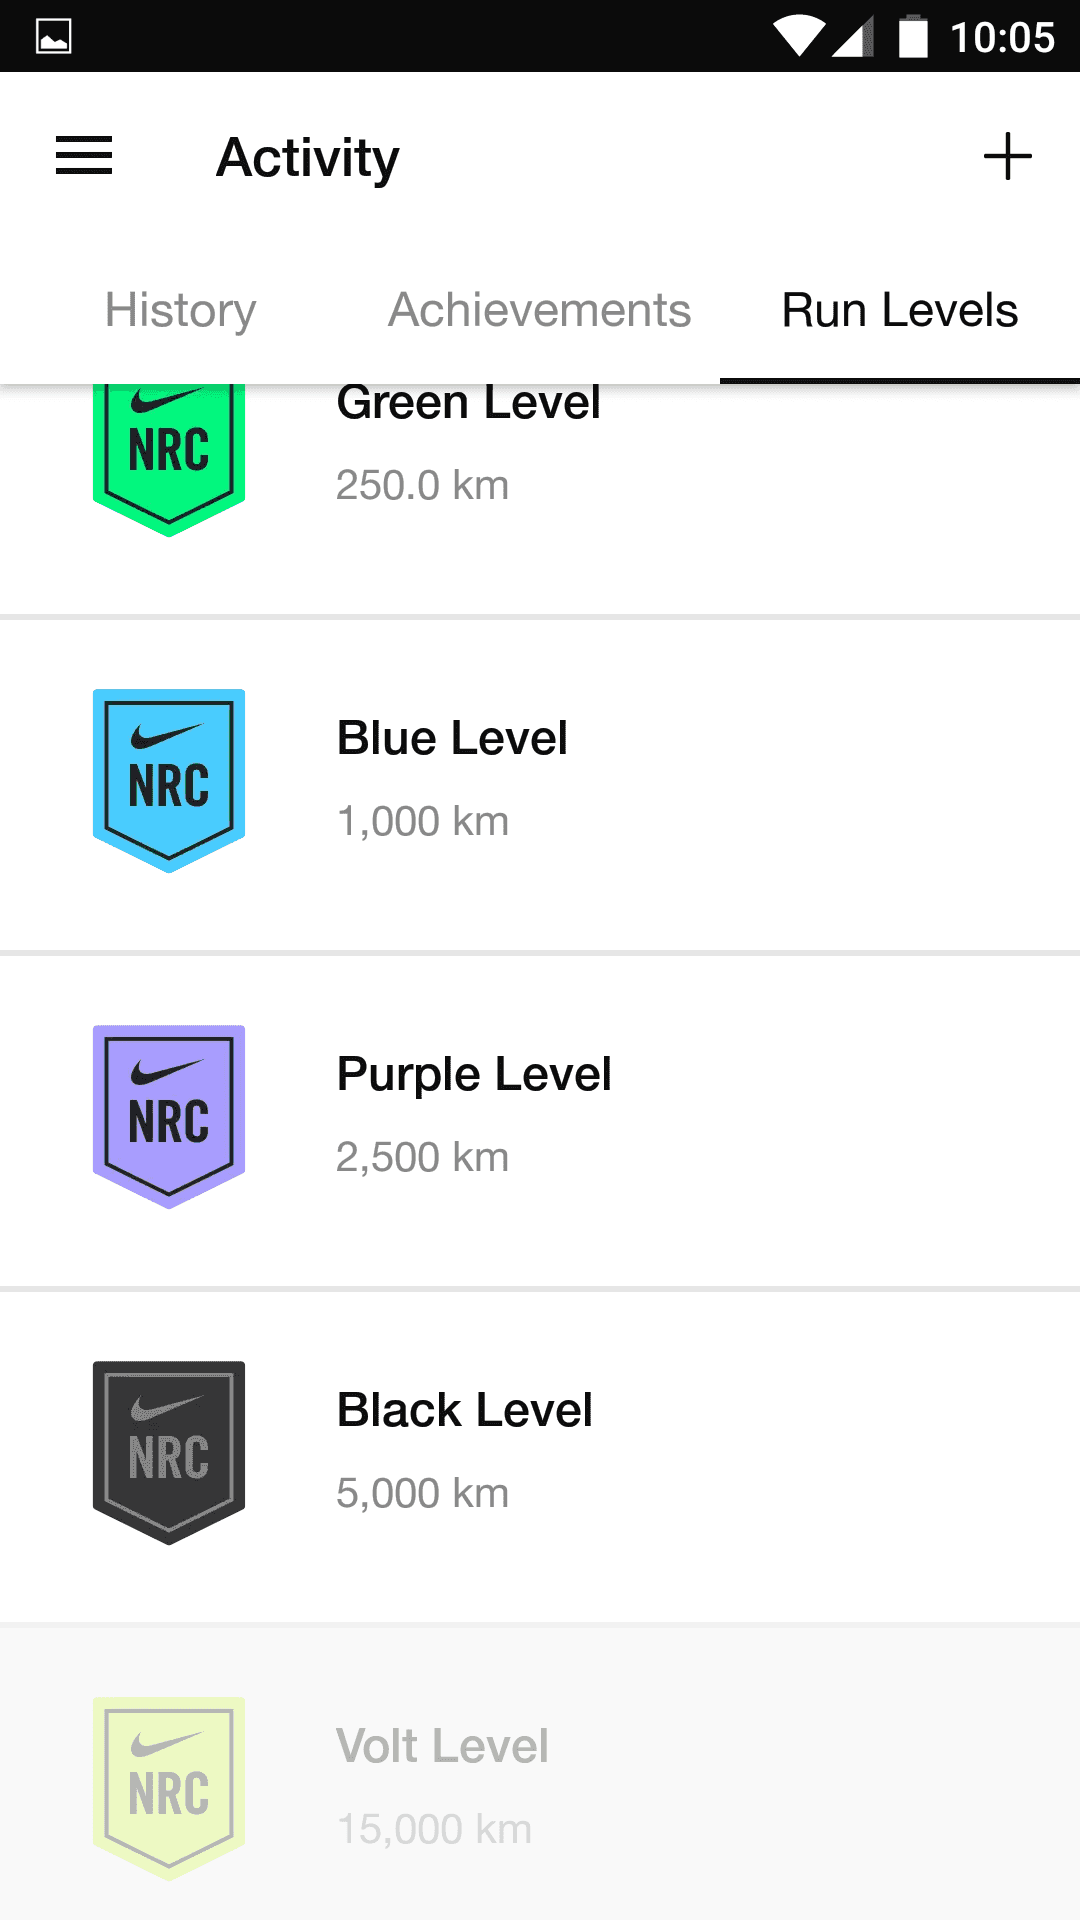Tap the Green Level title

click(468, 404)
